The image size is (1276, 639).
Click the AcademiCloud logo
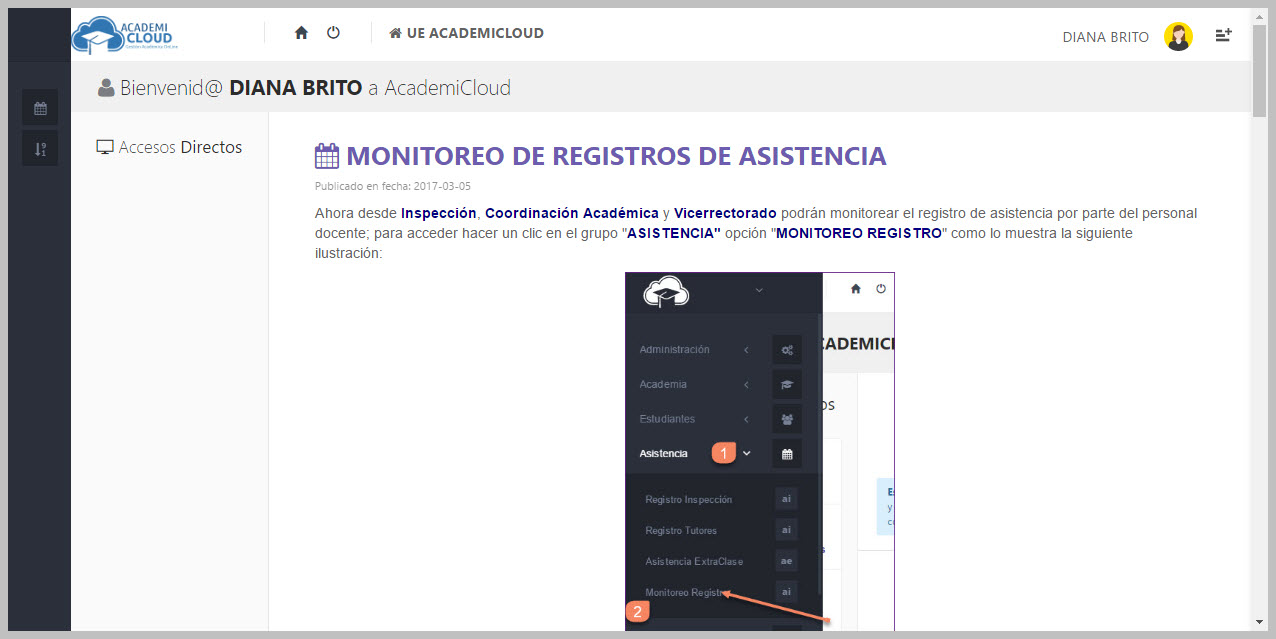pos(123,34)
